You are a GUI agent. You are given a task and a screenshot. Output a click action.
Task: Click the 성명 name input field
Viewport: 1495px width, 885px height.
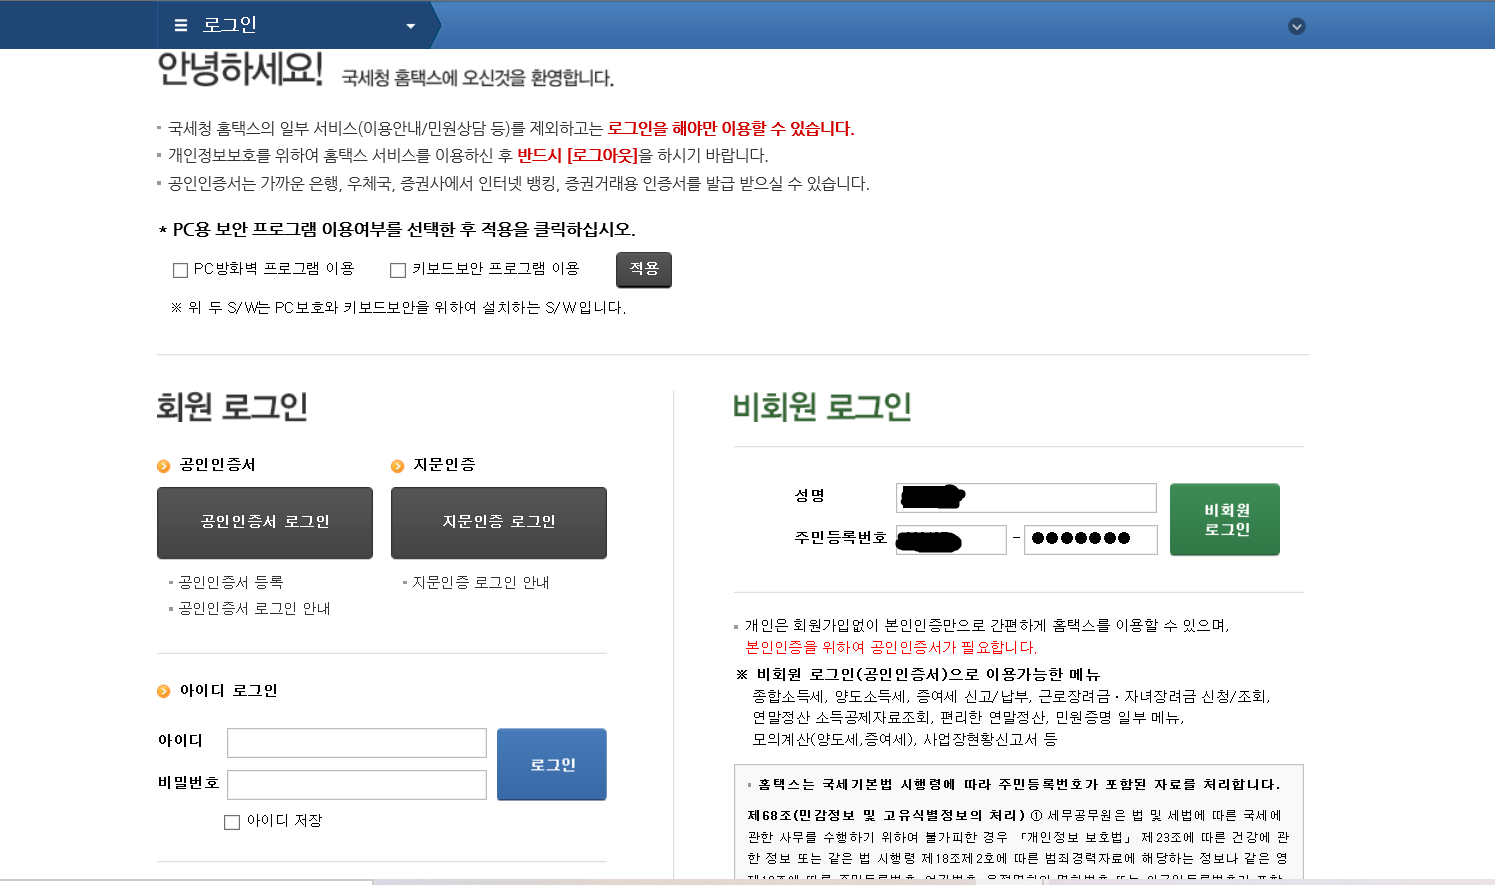pyautogui.click(x=1026, y=498)
